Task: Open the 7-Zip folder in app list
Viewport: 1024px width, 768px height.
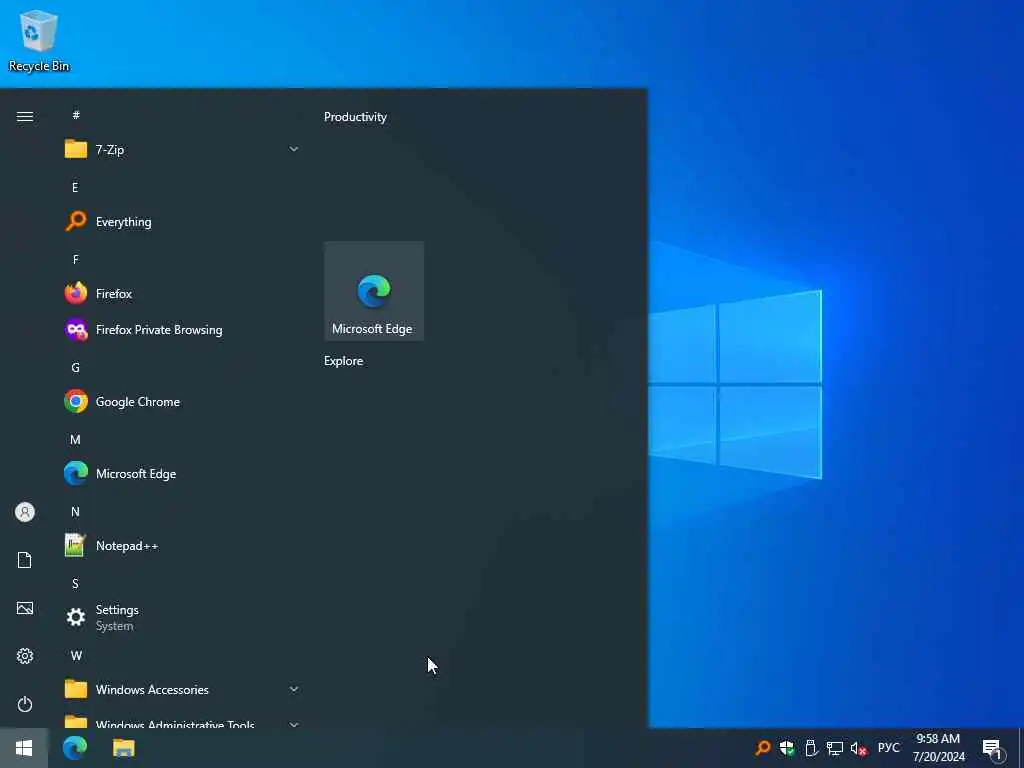Action: 182,150
